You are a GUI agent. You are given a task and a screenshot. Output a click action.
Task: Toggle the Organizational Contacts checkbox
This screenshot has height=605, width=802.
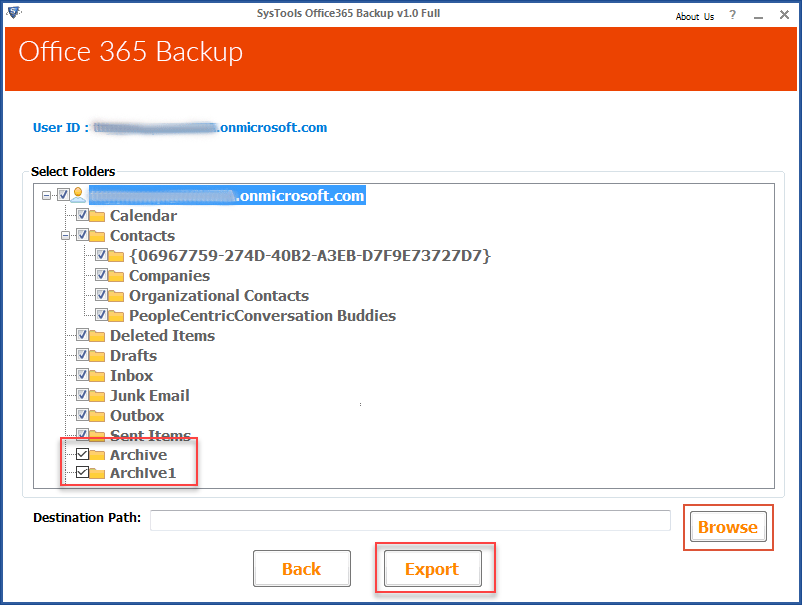point(101,295)
